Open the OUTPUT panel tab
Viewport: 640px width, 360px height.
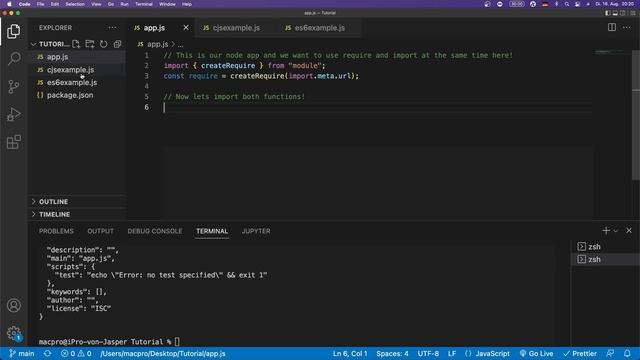click(x=100, y=231)
